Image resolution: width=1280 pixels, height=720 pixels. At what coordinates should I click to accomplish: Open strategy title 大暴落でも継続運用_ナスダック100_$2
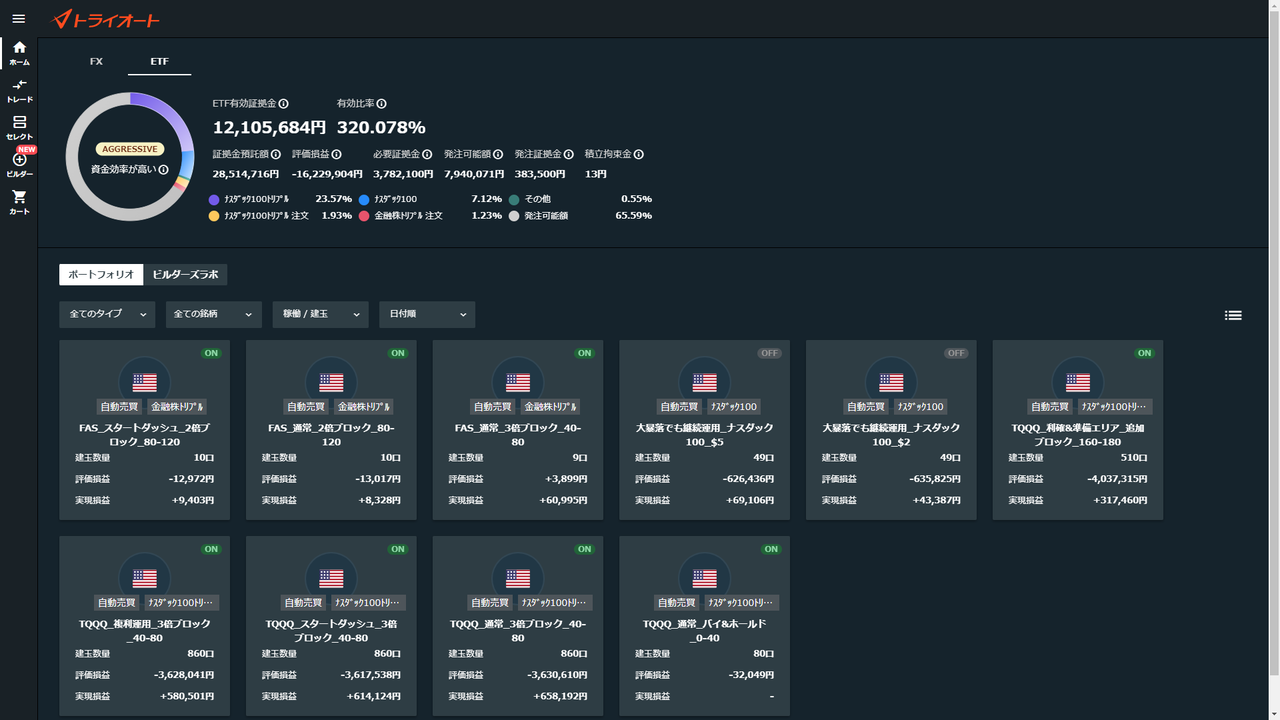[891, 434]
